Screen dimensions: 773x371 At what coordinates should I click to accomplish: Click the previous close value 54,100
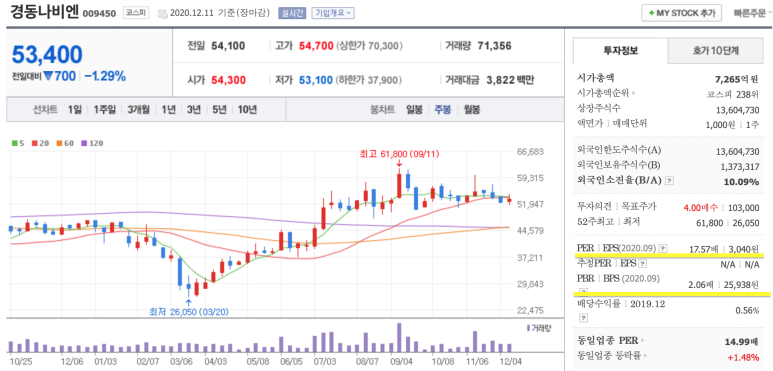coord(228,46)
